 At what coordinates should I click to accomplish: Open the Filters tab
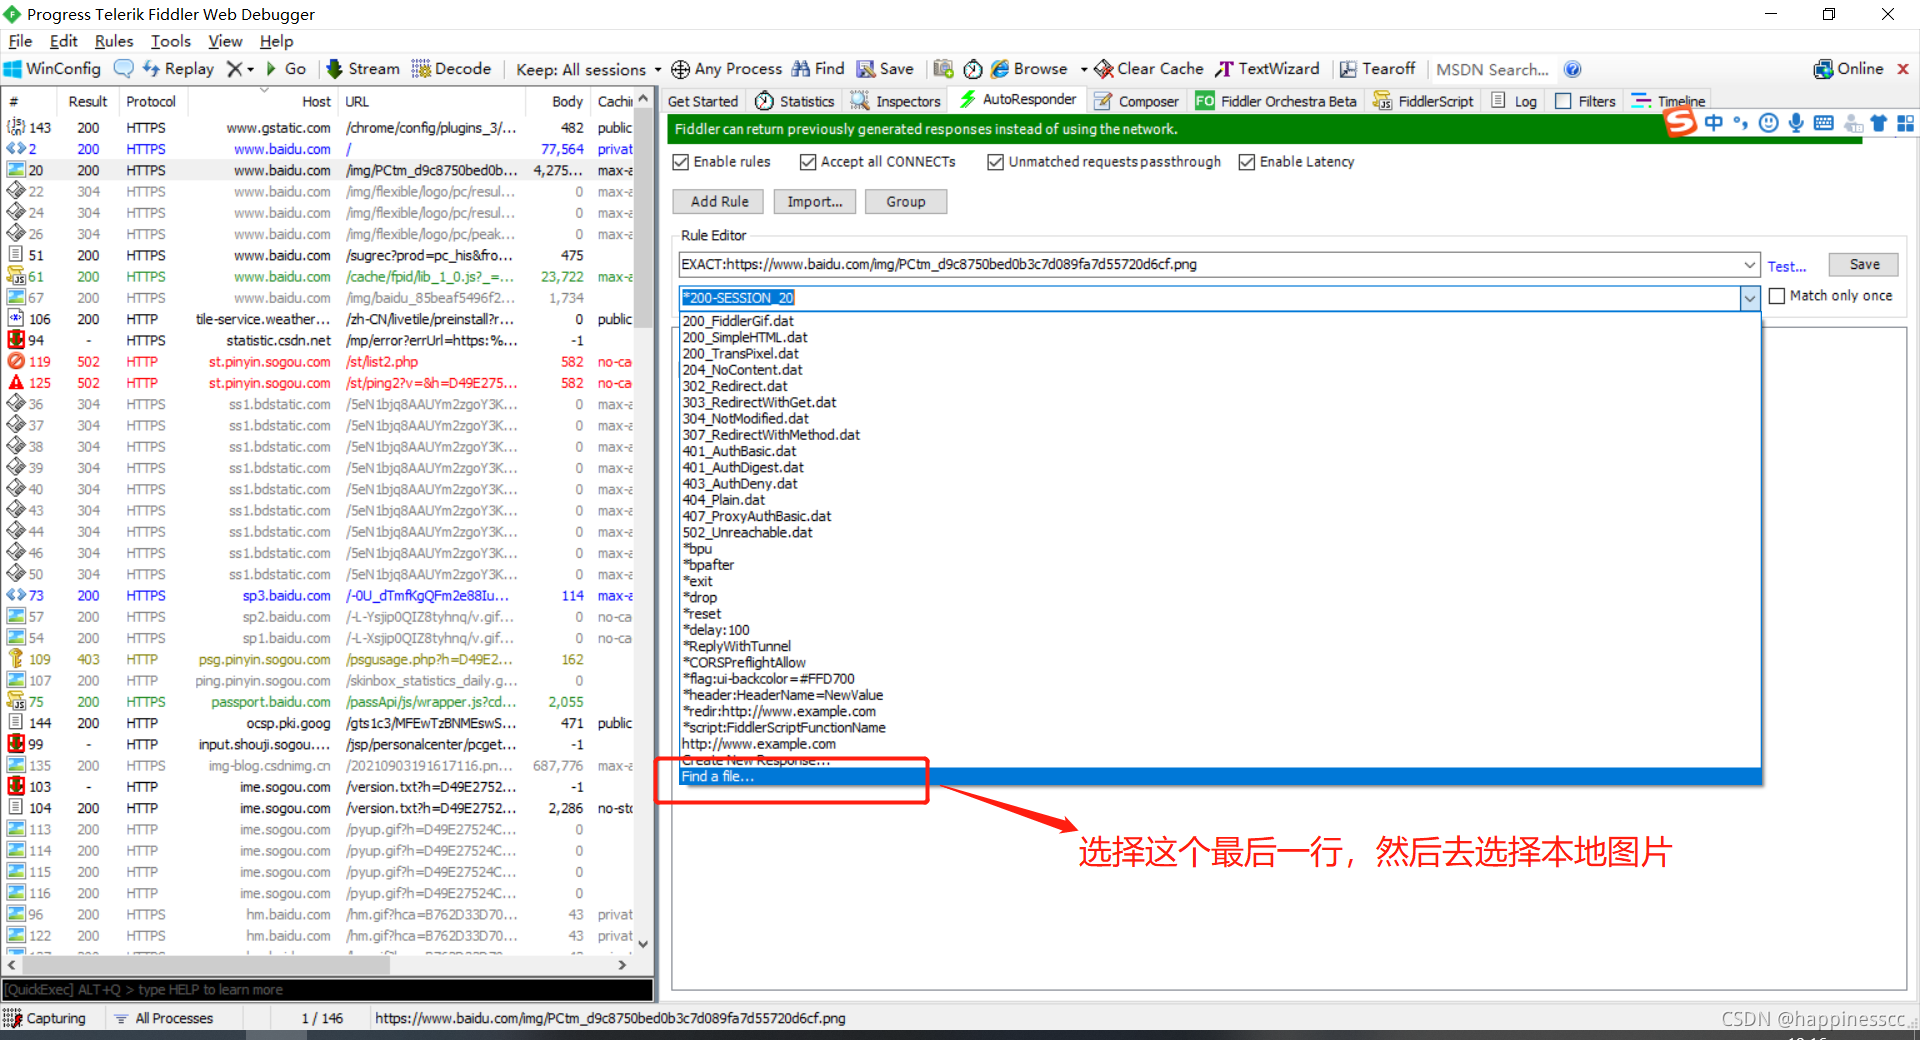[x=1586, y=101]
